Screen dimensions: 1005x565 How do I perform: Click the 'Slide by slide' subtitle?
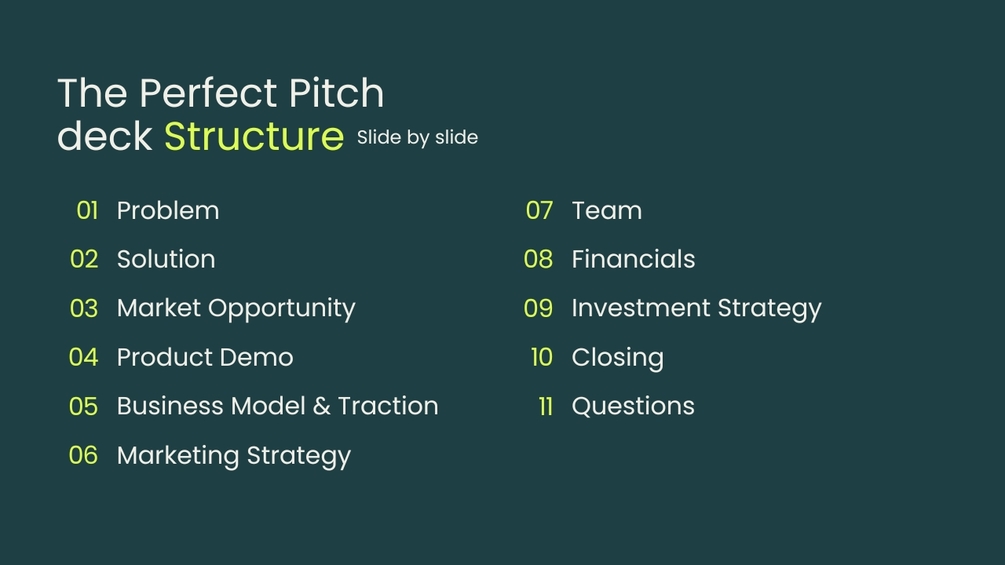[417, 138]
